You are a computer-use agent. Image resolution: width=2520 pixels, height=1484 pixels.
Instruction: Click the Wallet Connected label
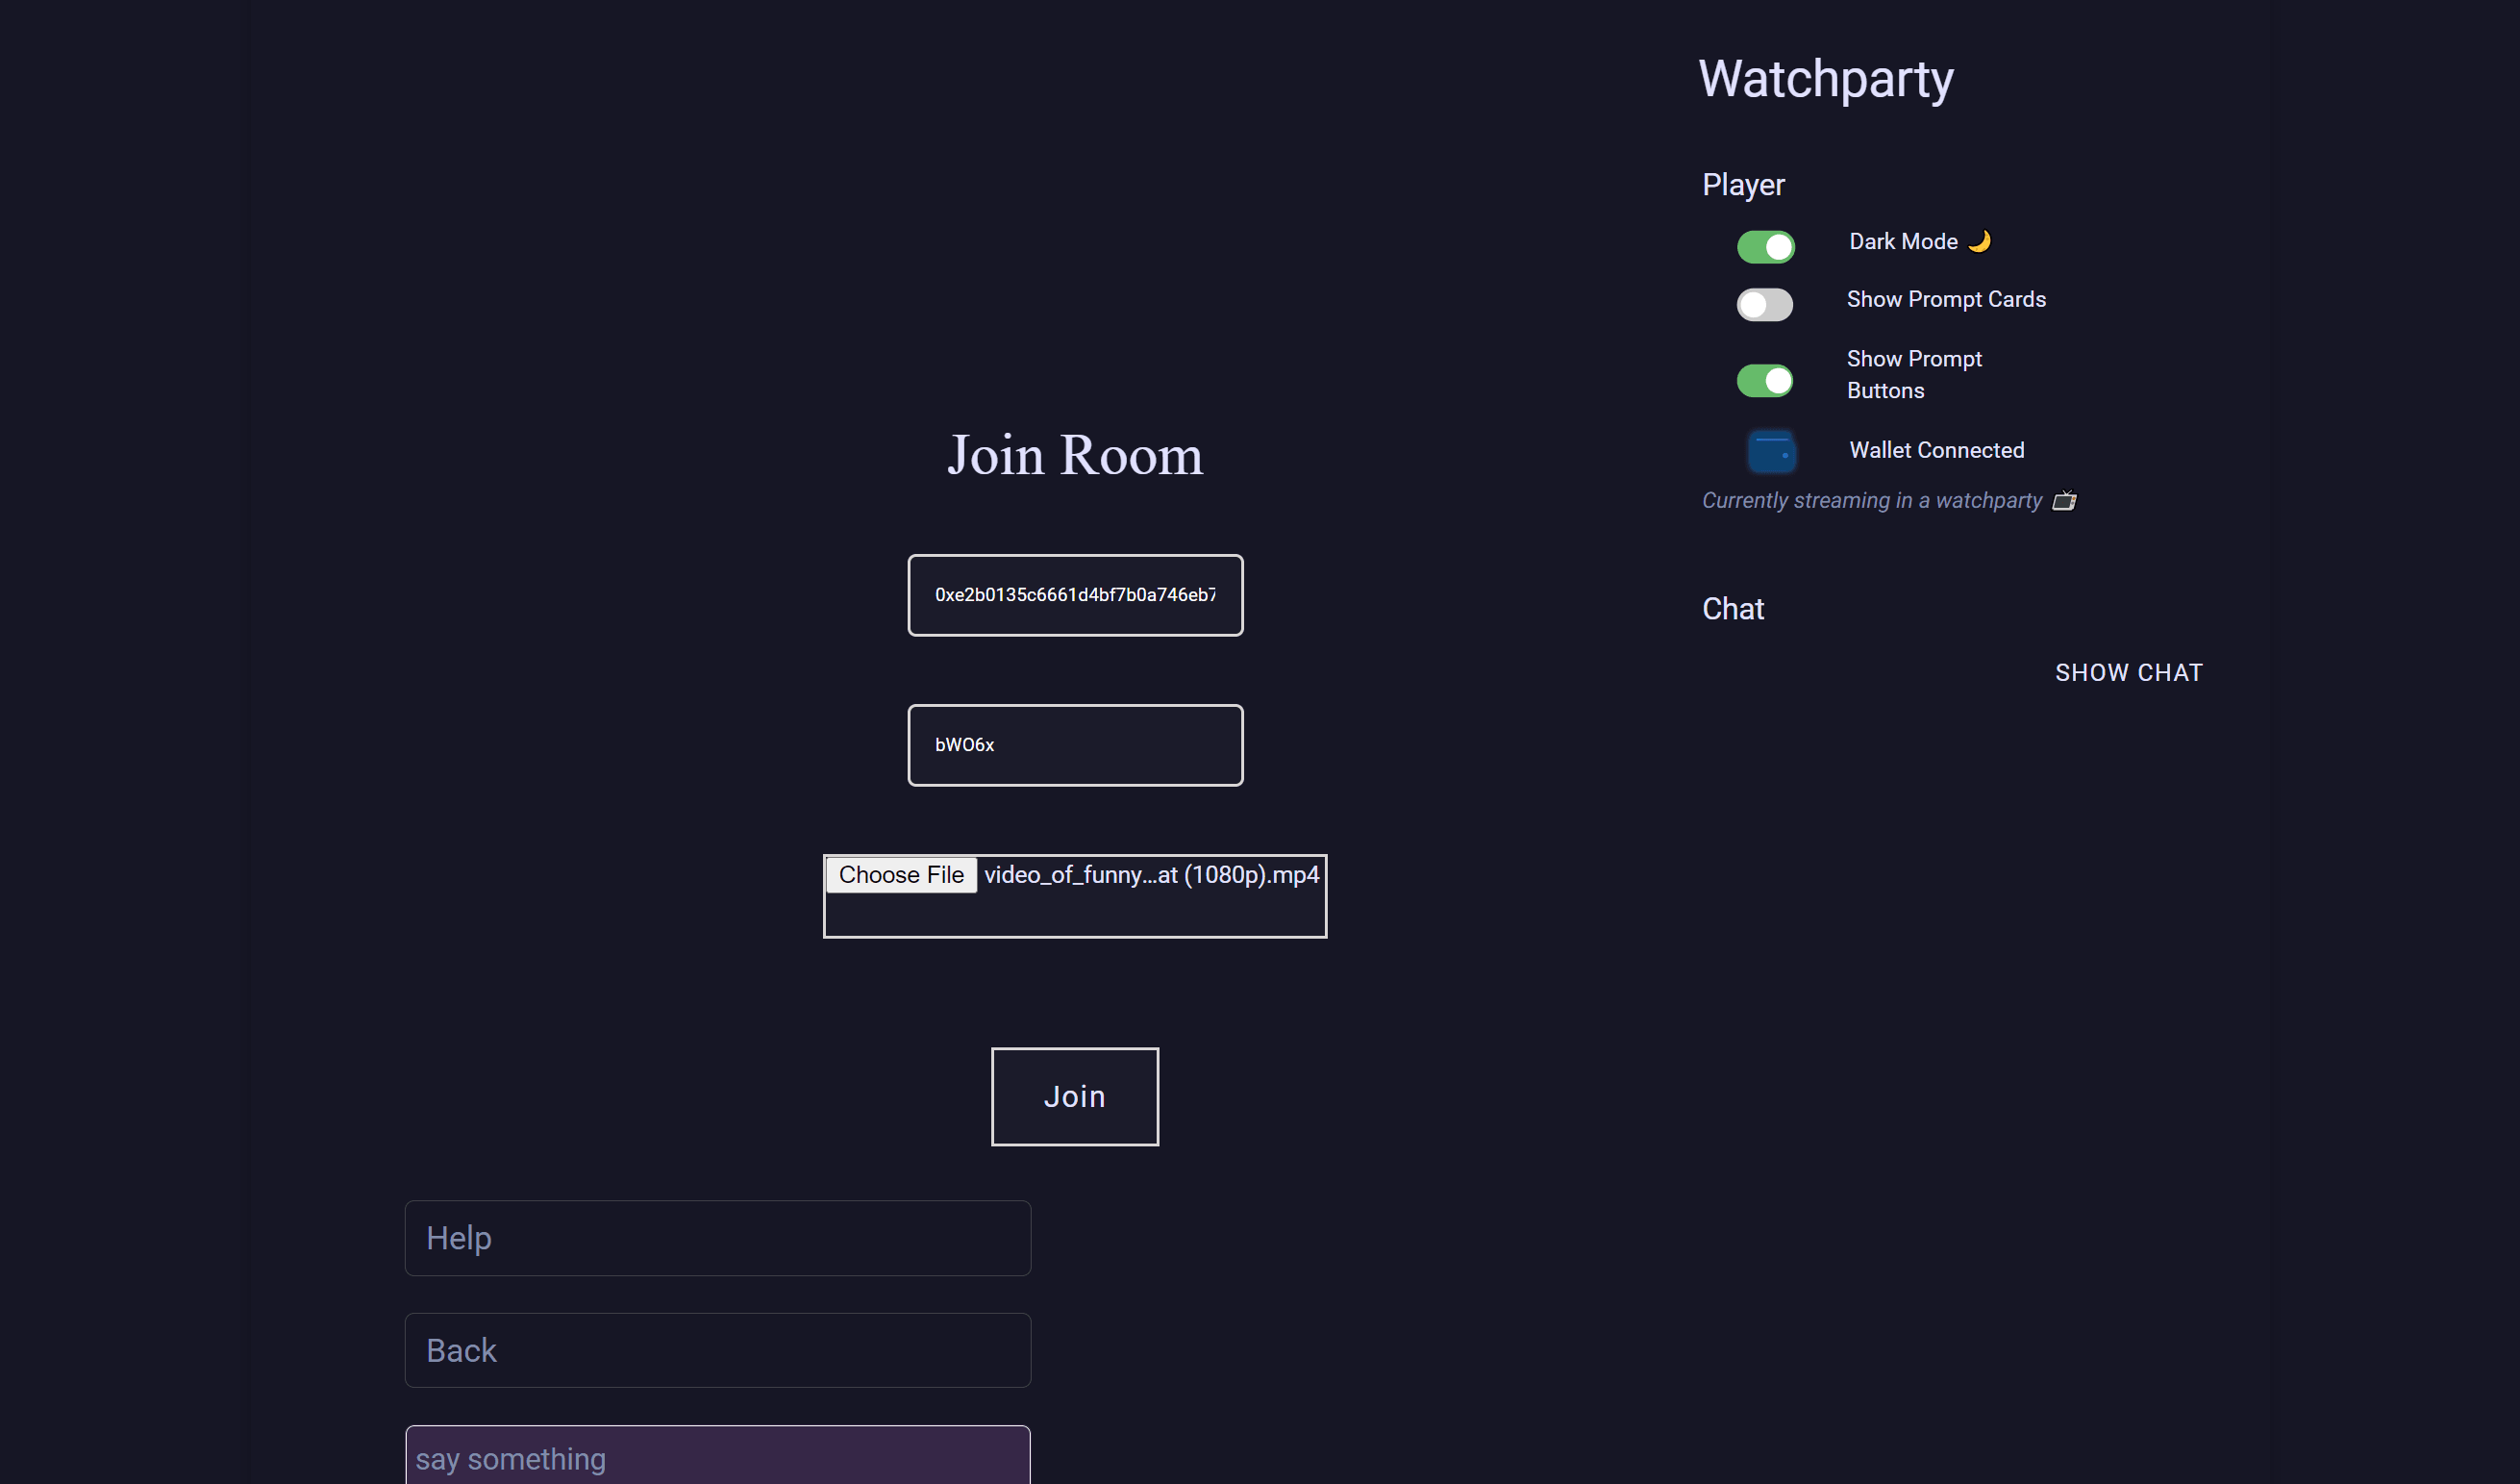click(1936, 450)
